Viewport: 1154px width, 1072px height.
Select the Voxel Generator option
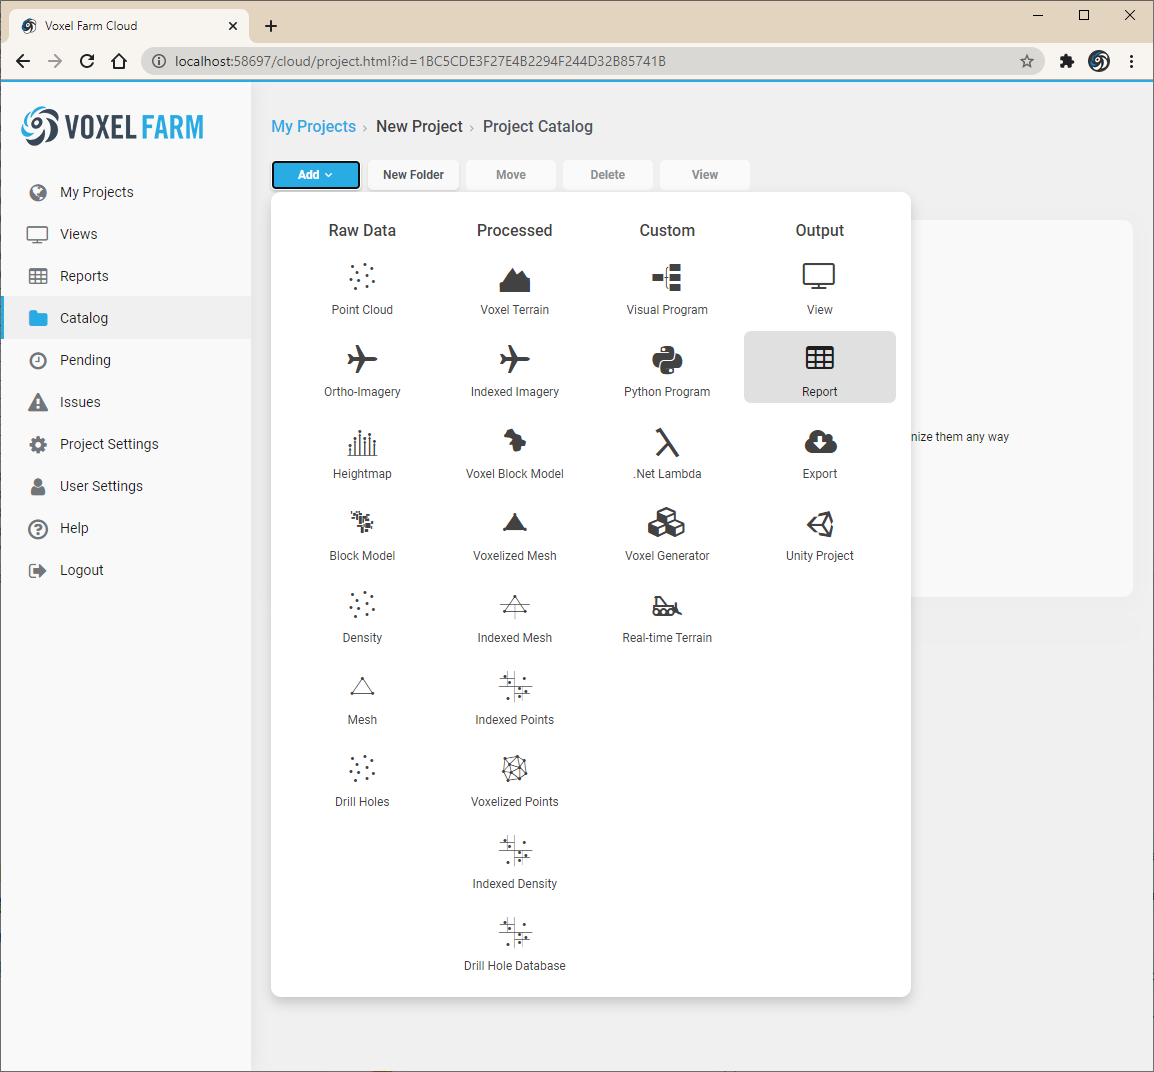(x=667, y=535)
